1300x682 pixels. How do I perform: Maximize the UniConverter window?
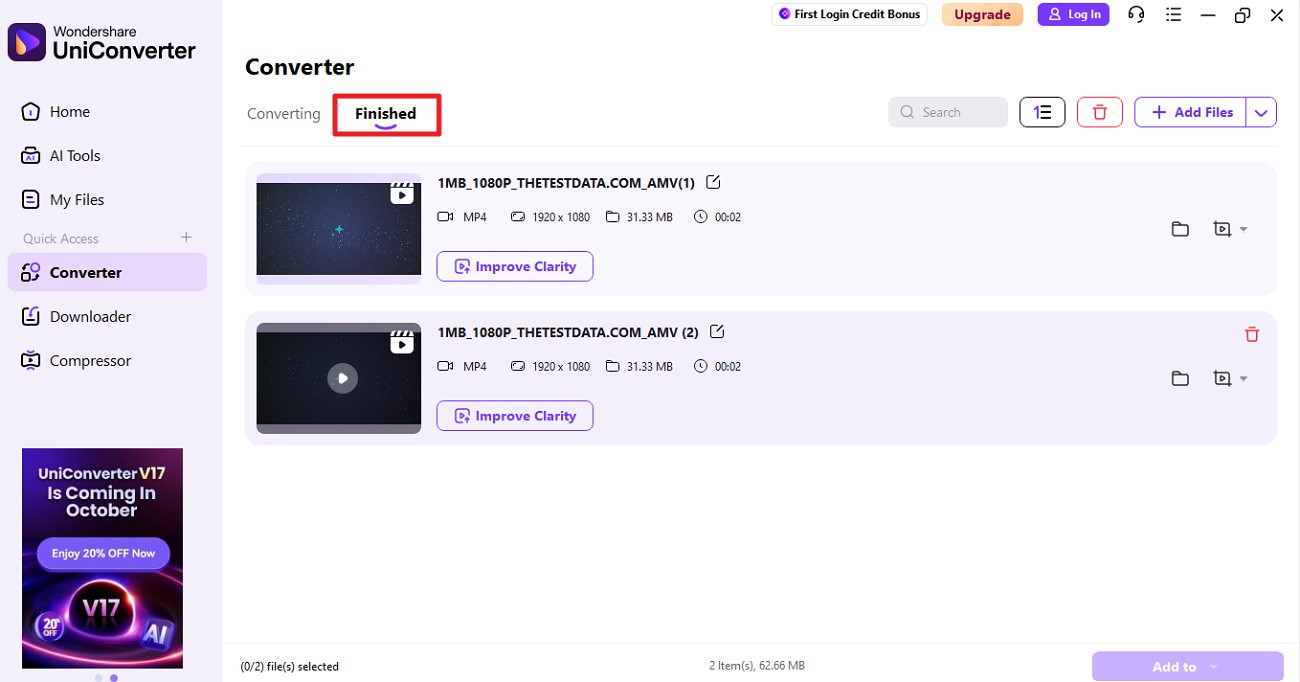pyautogui.click(x=1242, y=15)
